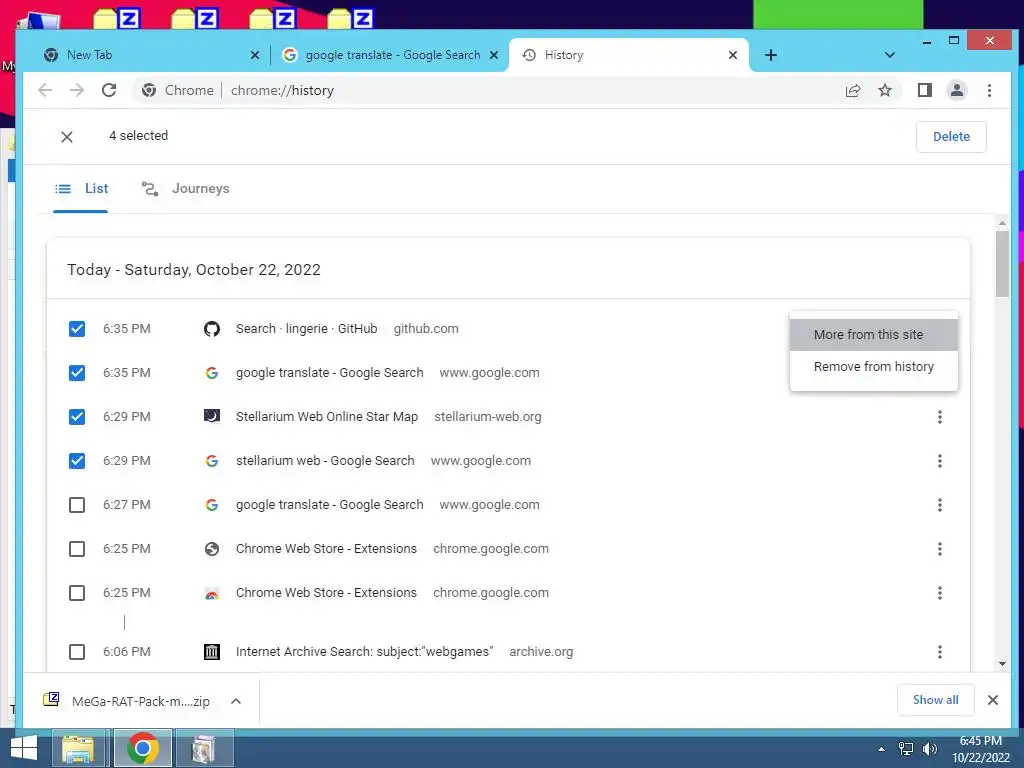
Task: Close the New Tab tab
Action: pos(255,55)
